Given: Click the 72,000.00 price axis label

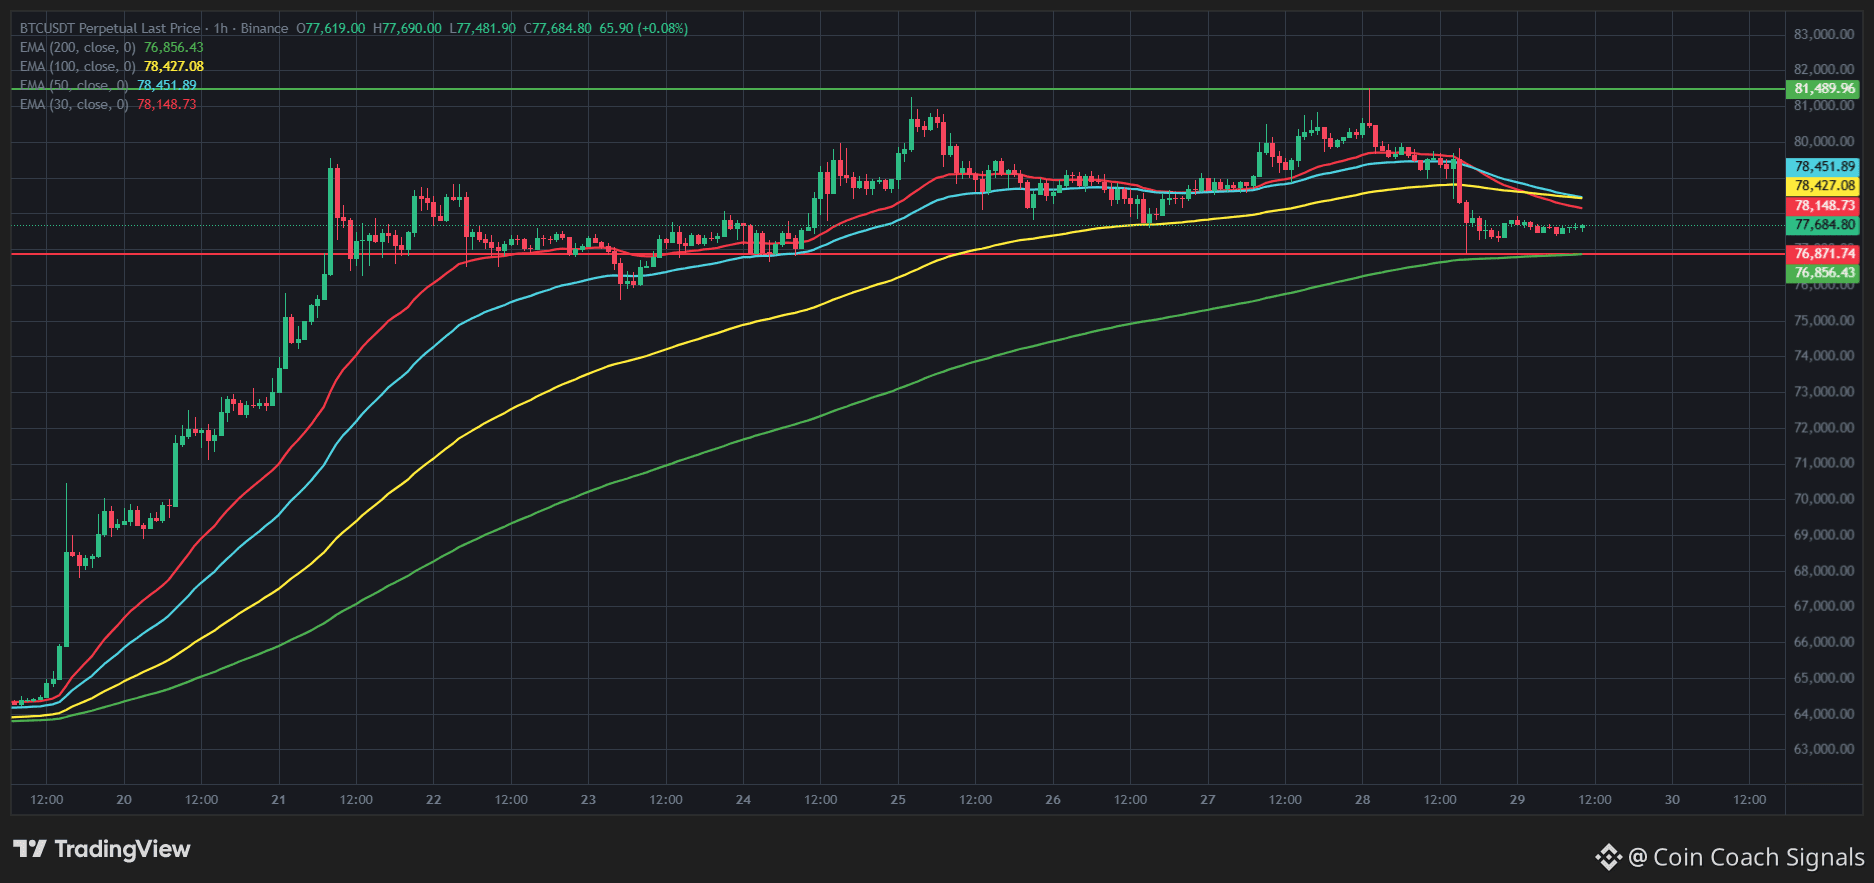Looking at the screenshot, I should pyautogui.click(x=1824, y=427).
